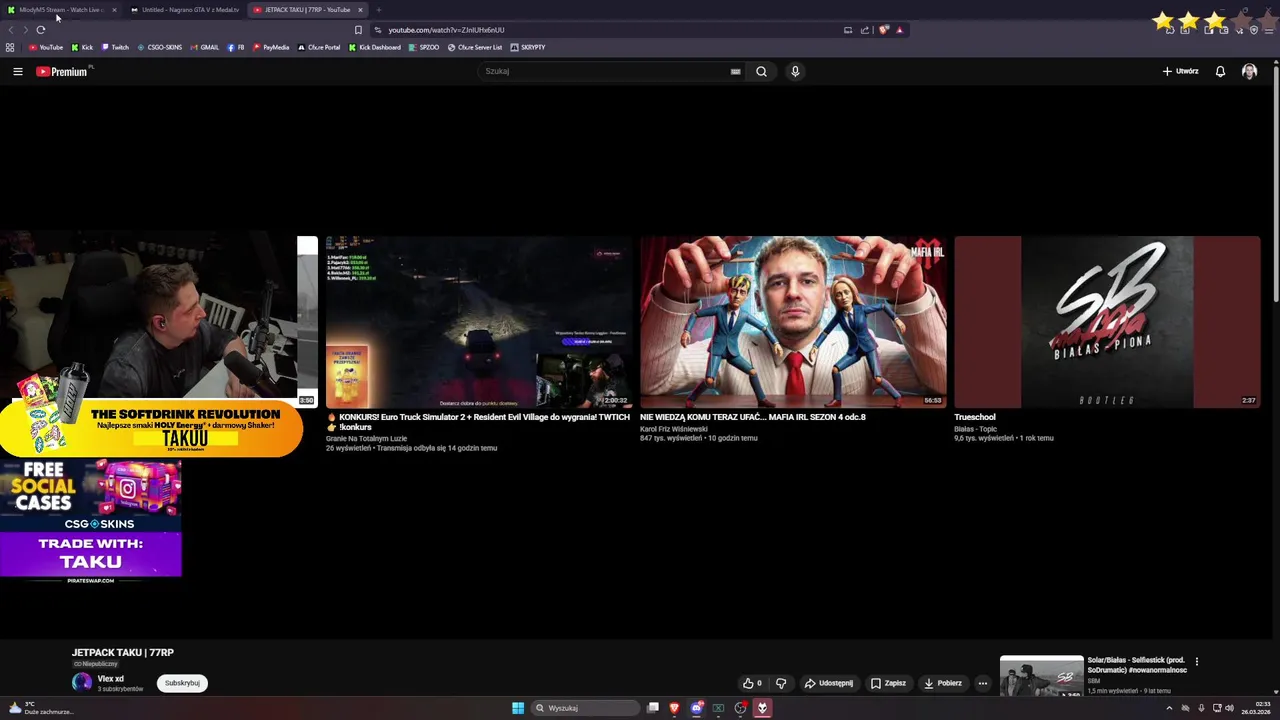Click the YouTube Premium logo
The height and width of the screenshot is (720, 1280).
[x=63, y=71]
